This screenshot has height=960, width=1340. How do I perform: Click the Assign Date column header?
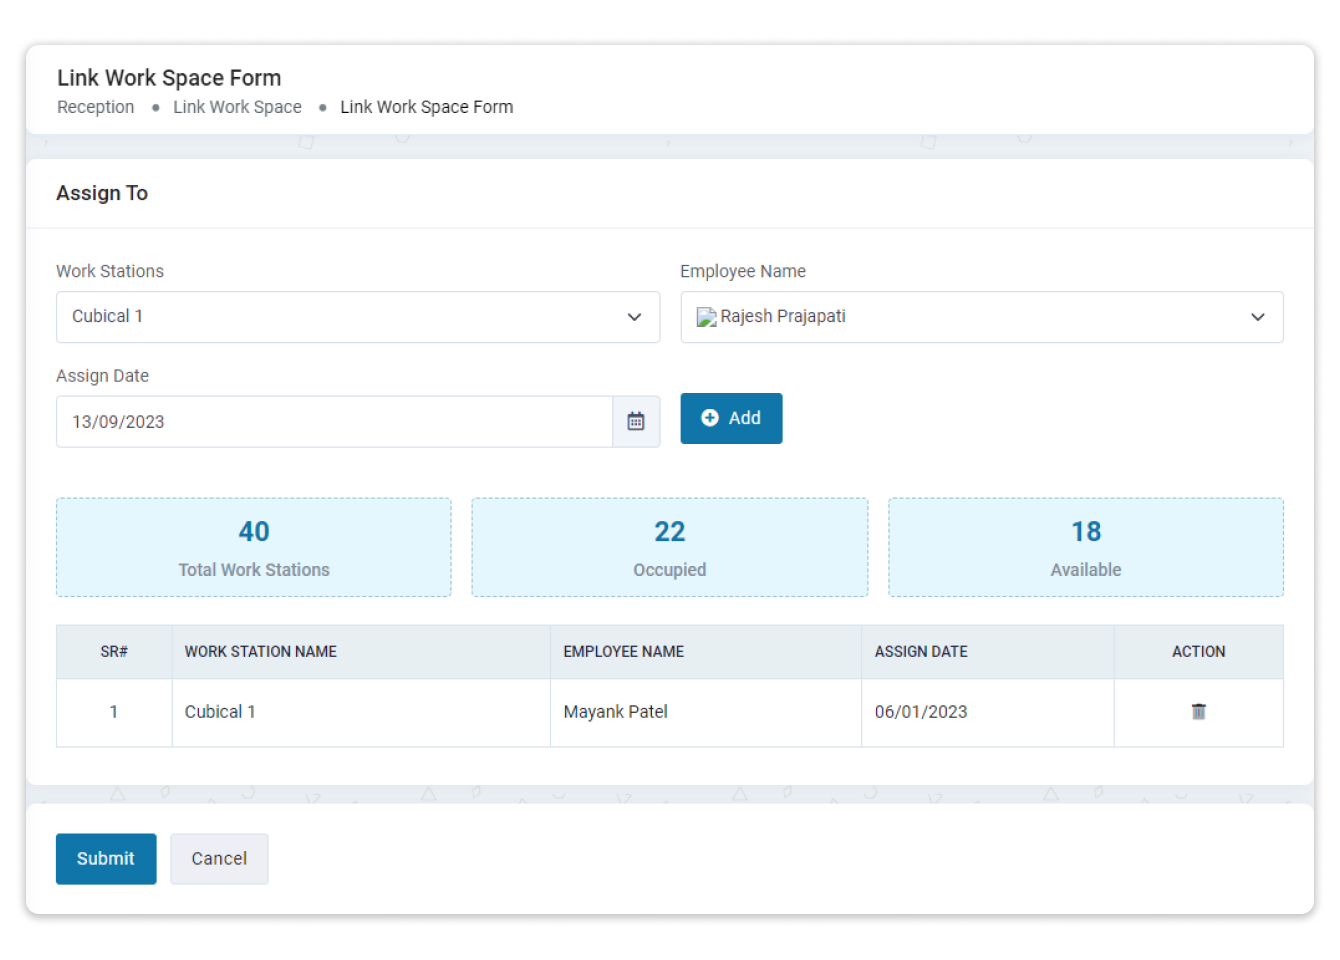pyautogui.click(x=920, y=652)
